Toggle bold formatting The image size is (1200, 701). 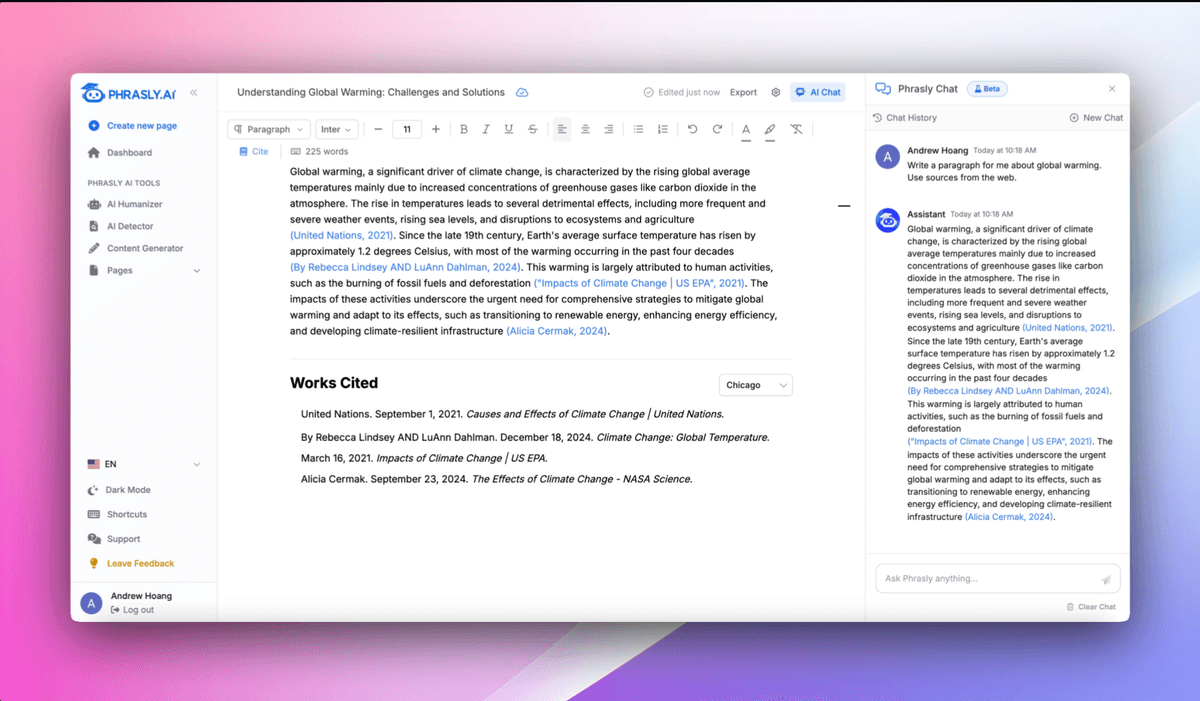pyautogui.click(x=464, y=129)
